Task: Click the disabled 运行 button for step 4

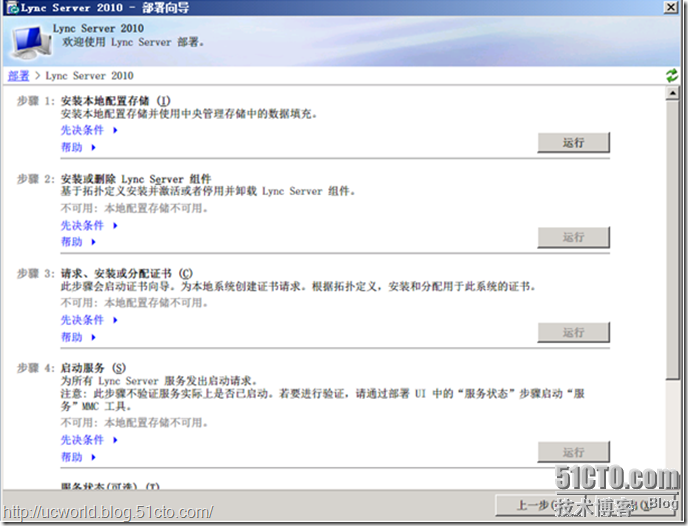Action: (x=573, y=452)
